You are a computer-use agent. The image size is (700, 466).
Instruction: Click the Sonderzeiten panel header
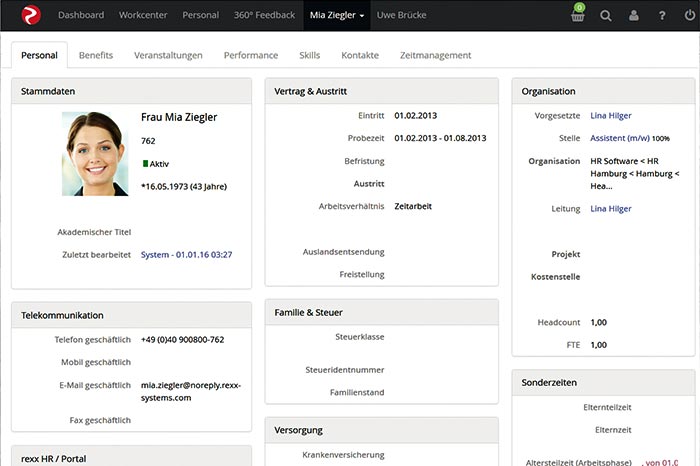coord(603,383)
